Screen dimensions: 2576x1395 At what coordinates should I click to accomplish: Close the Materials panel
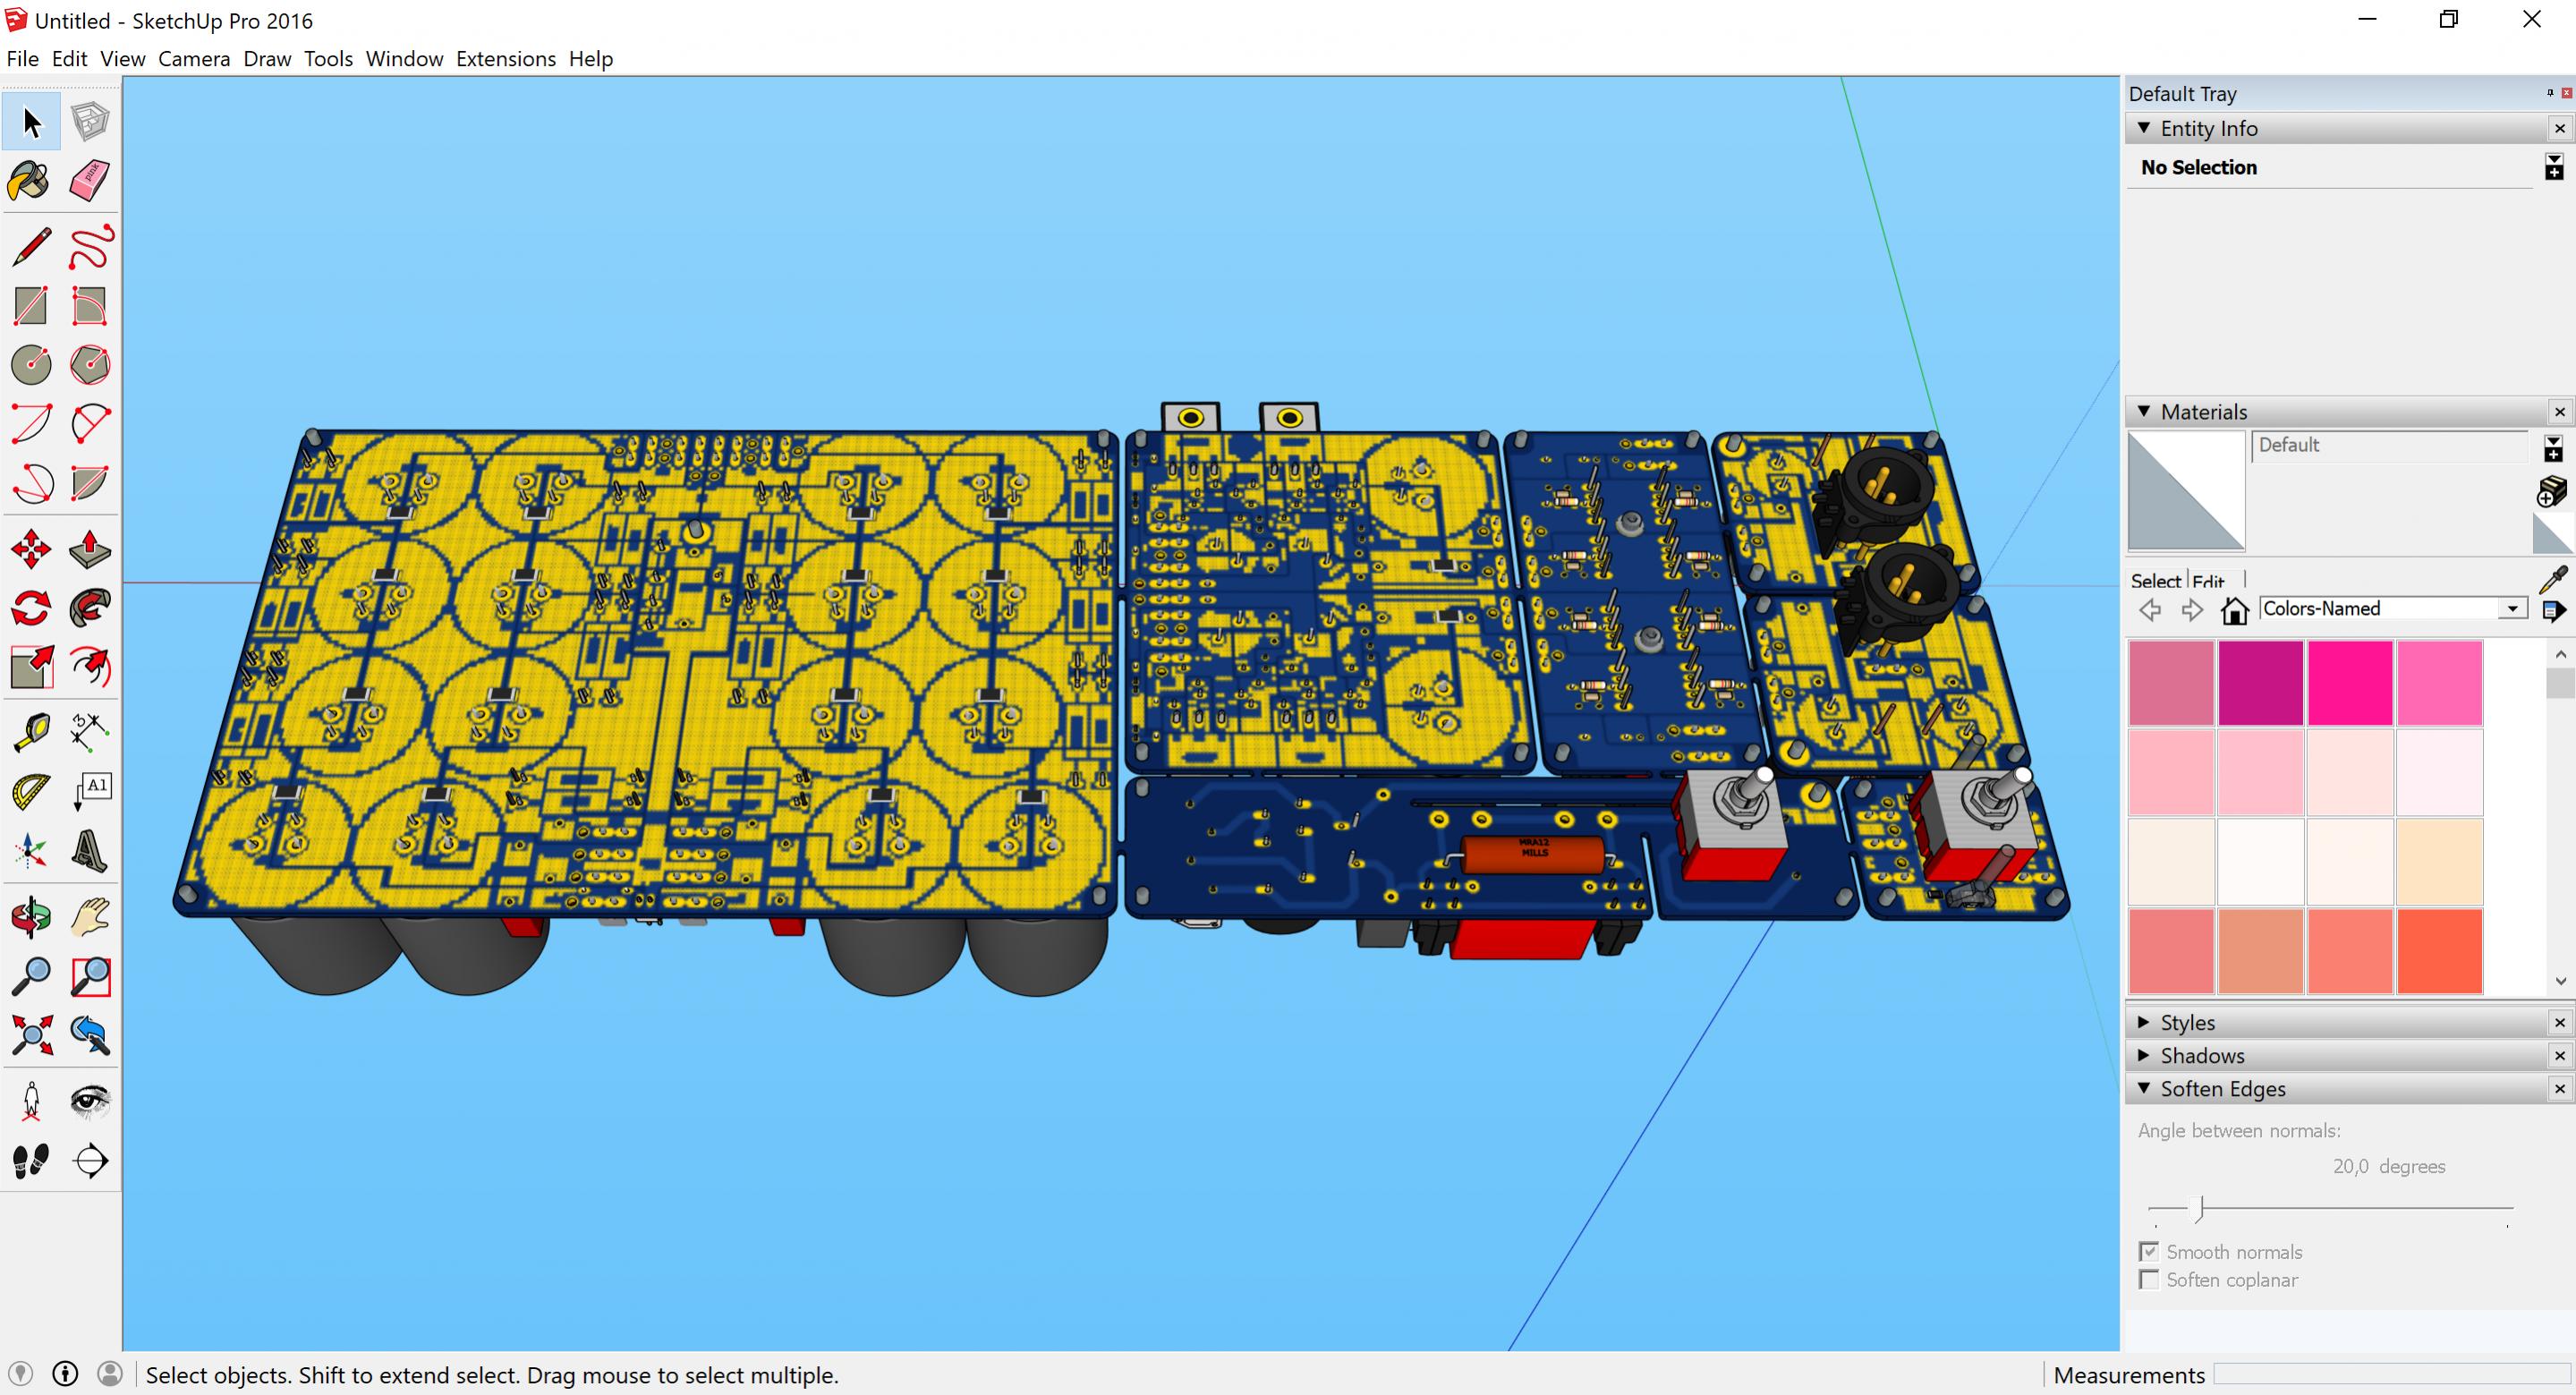point(2559,412)
